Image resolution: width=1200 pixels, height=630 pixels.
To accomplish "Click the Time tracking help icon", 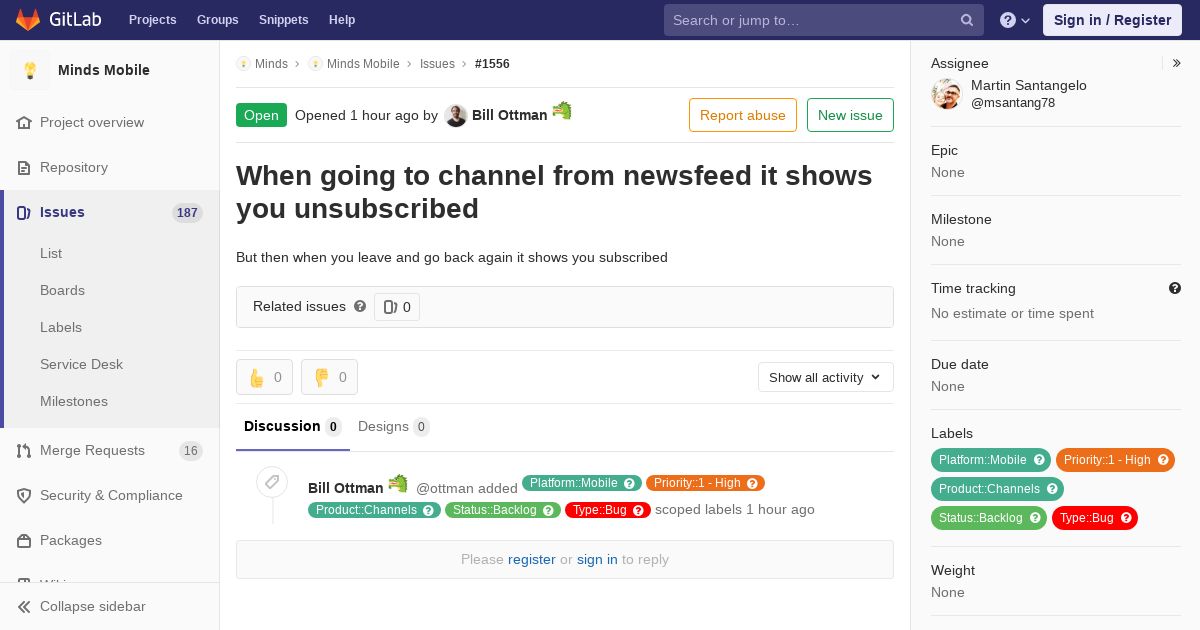I will (x=1175, y=288).
